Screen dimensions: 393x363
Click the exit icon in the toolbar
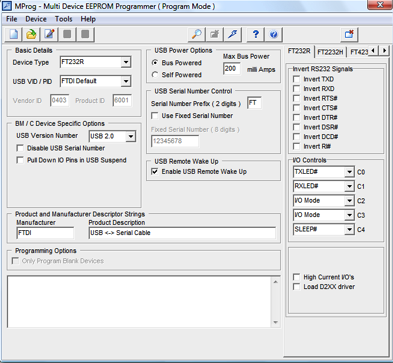pyautogui.click(x=349, y=34)
